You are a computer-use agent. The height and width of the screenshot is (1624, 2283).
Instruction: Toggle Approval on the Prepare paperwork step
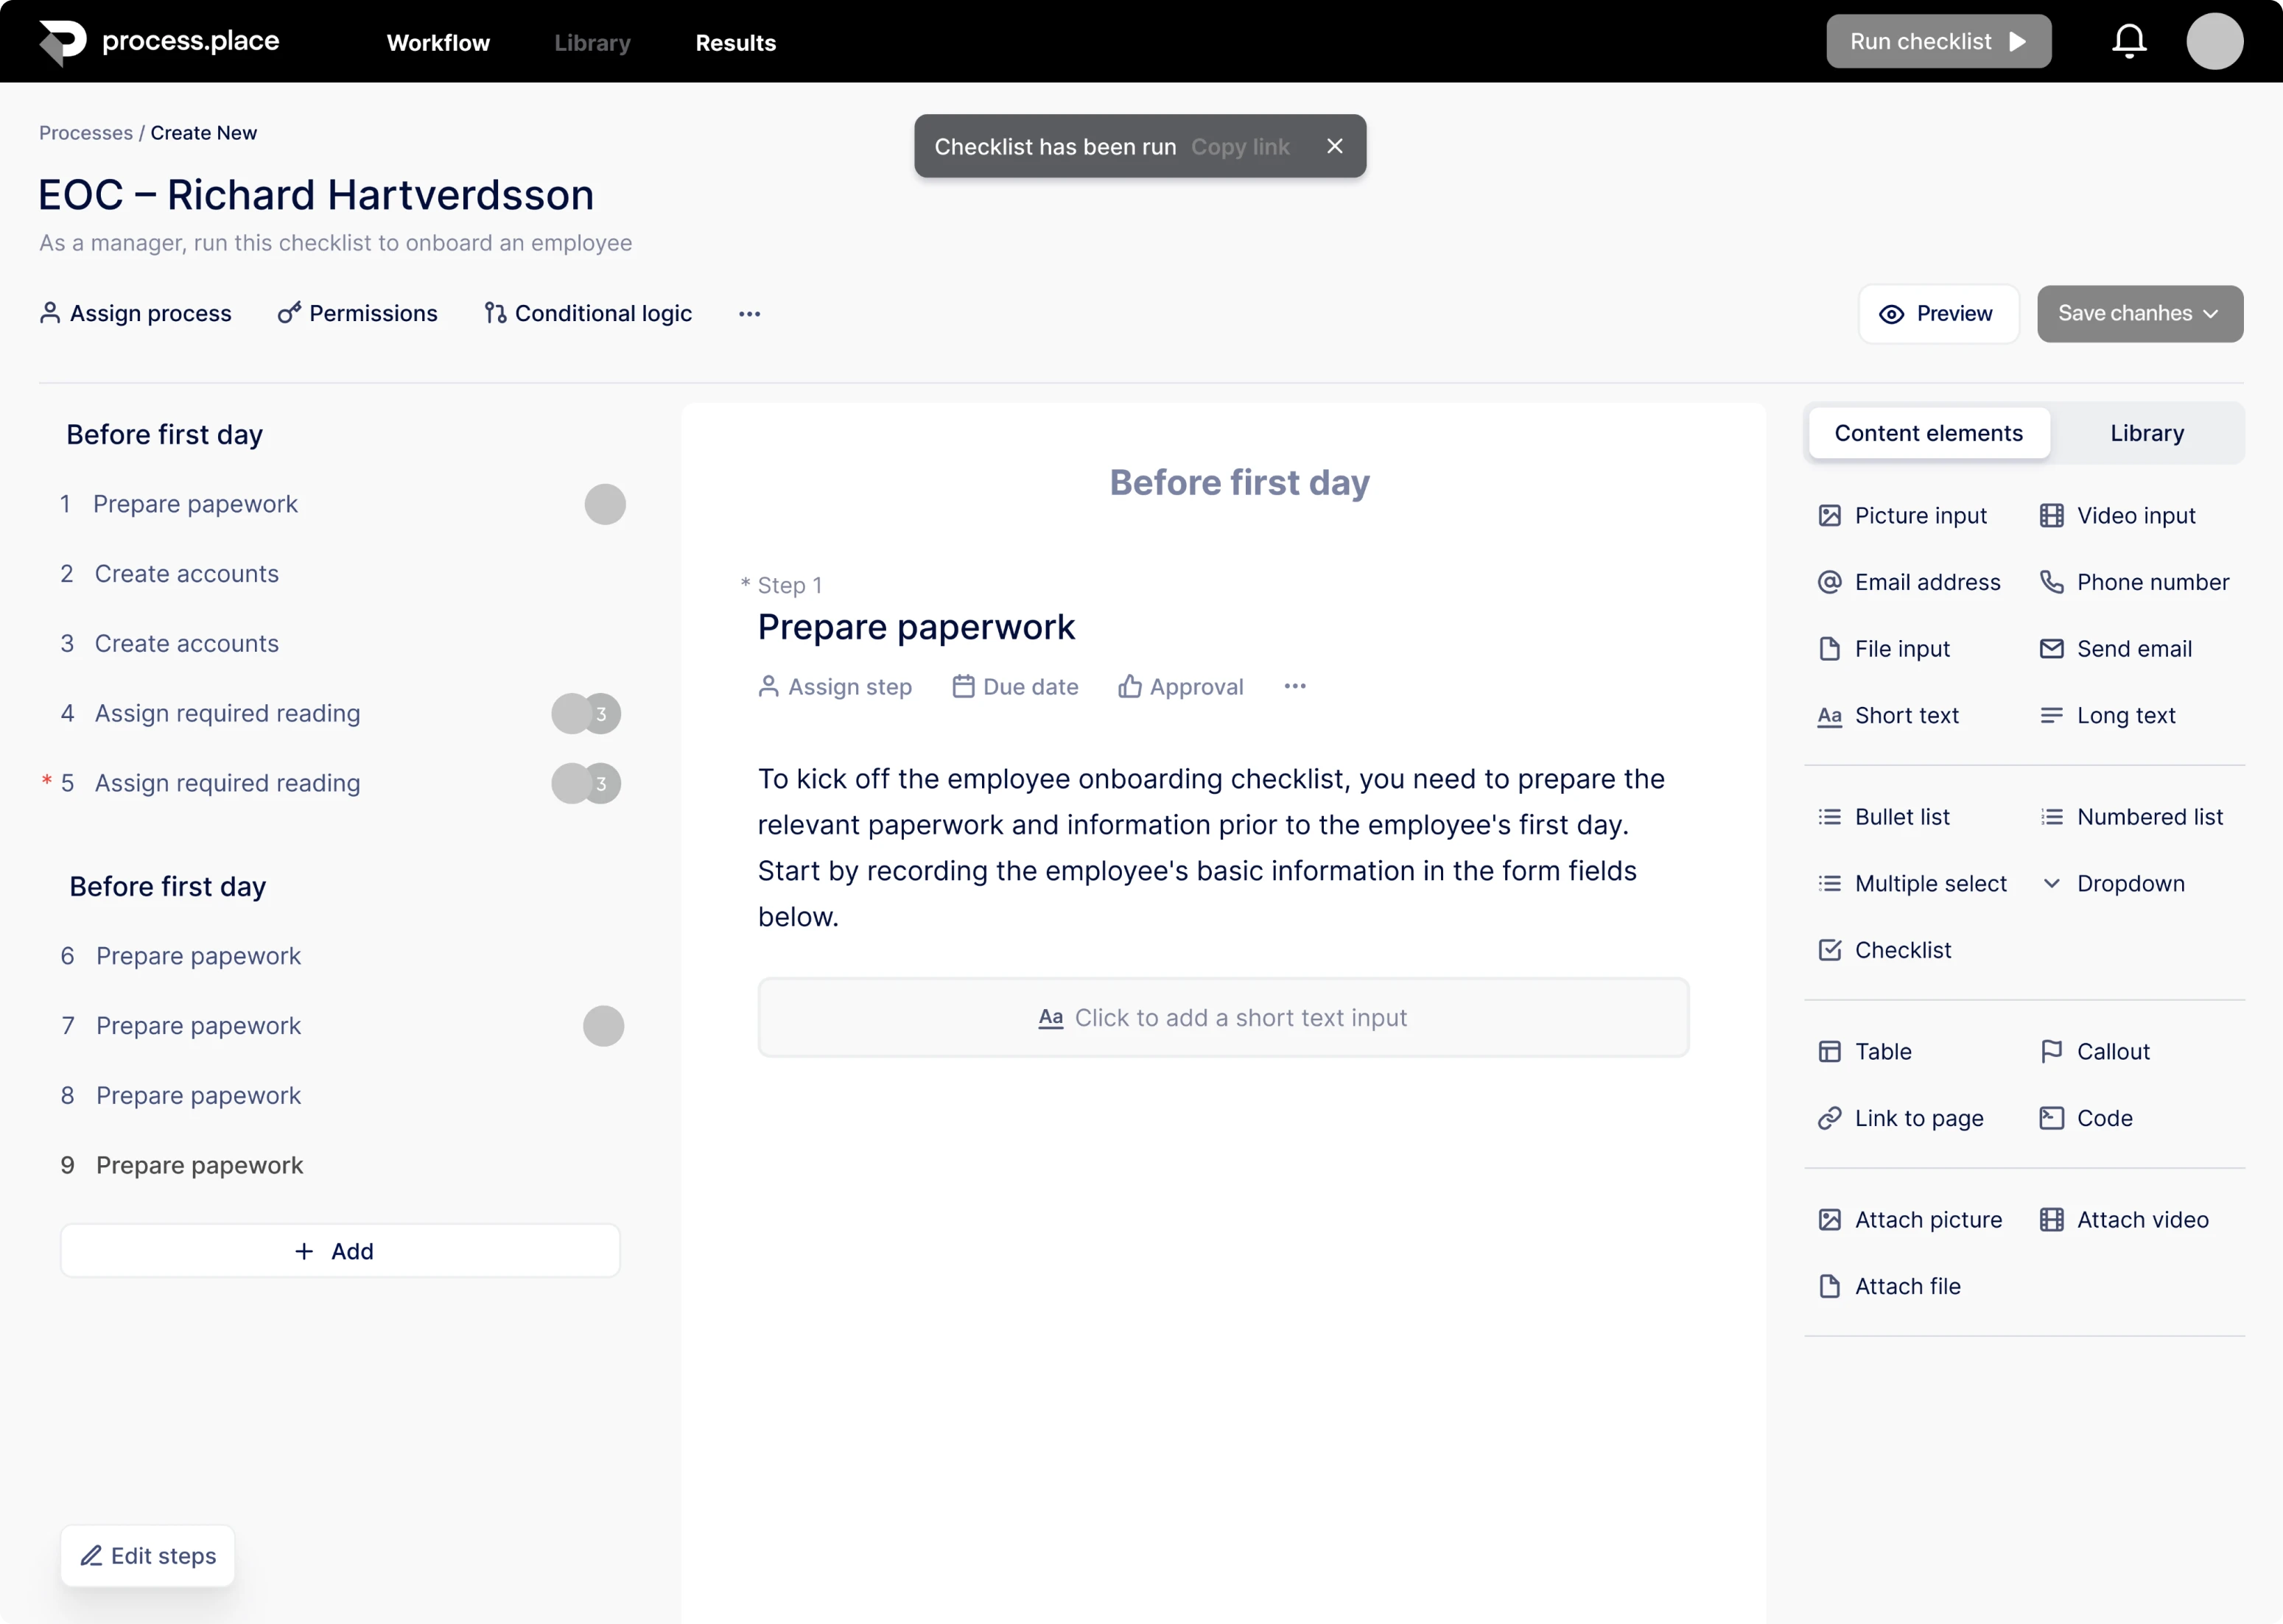[1180, 686]
